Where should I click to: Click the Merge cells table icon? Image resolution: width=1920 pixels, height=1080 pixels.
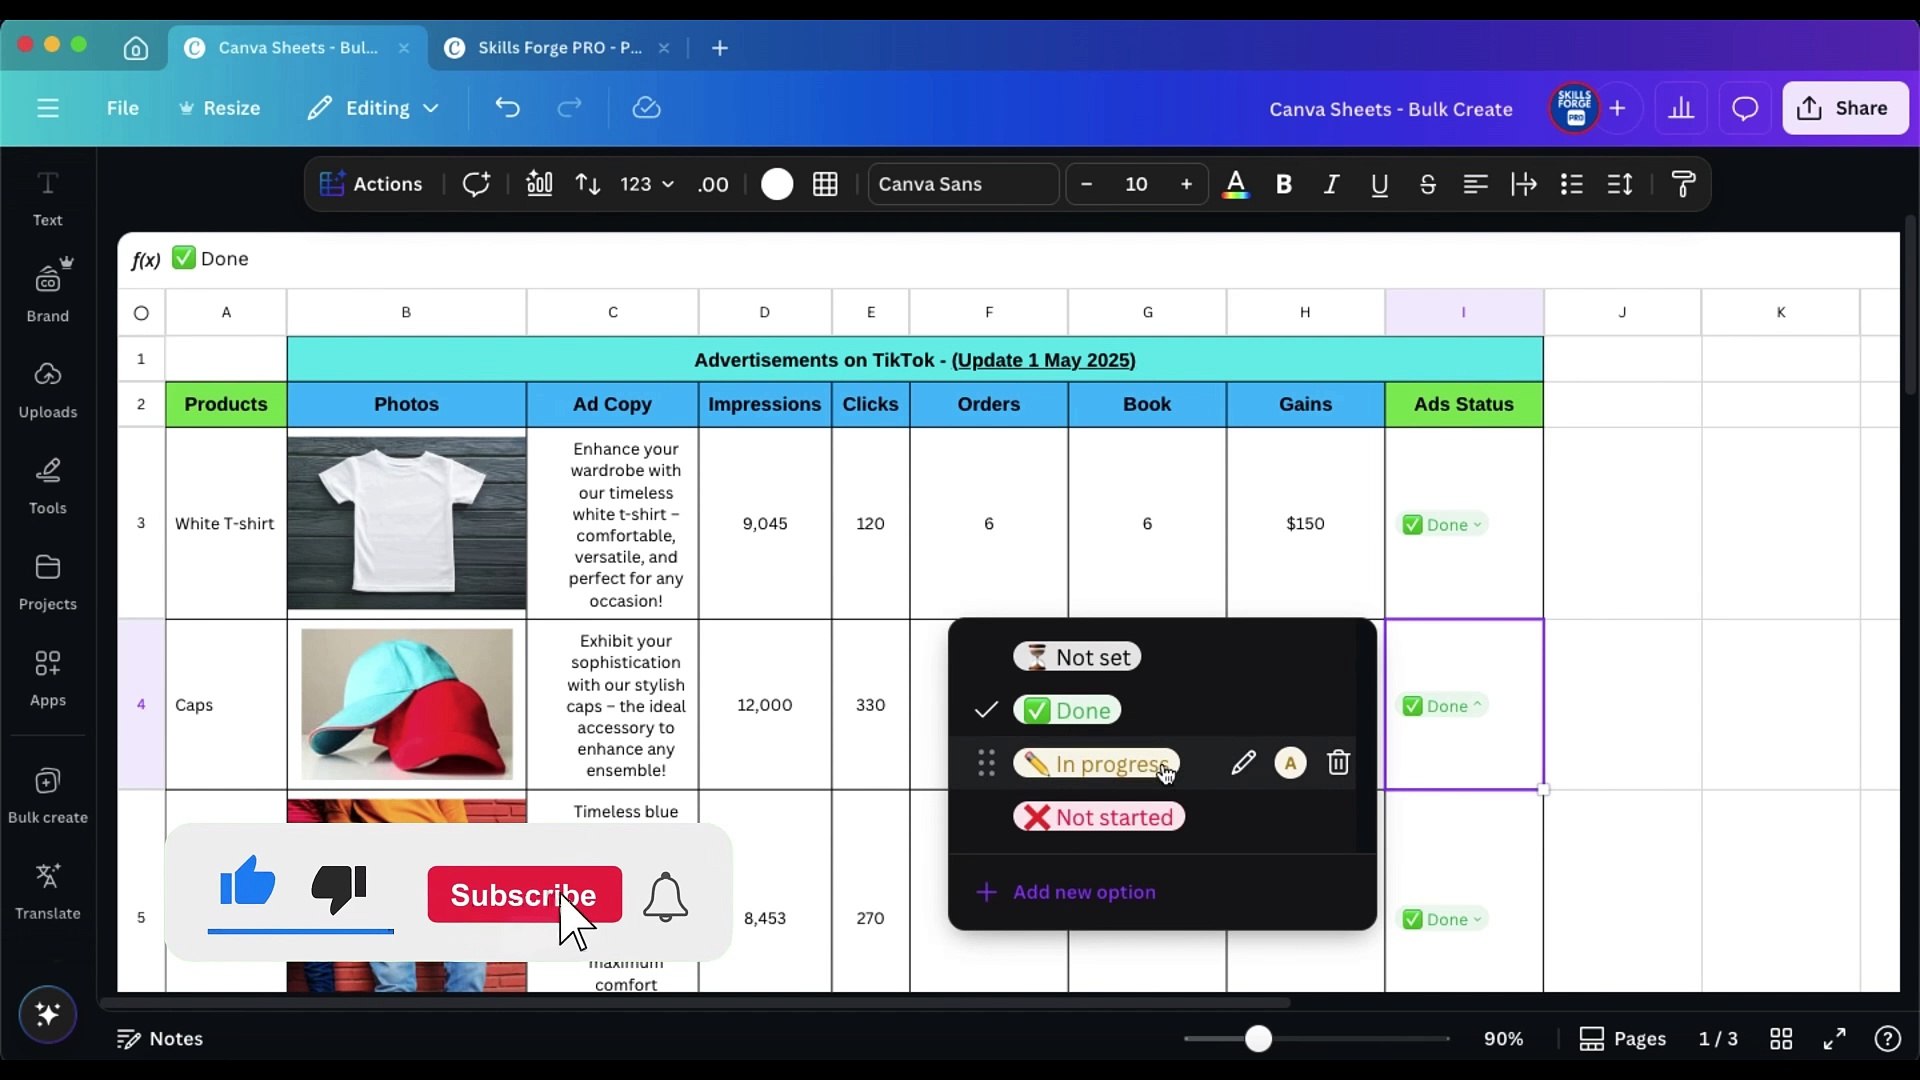coord(825,184)
